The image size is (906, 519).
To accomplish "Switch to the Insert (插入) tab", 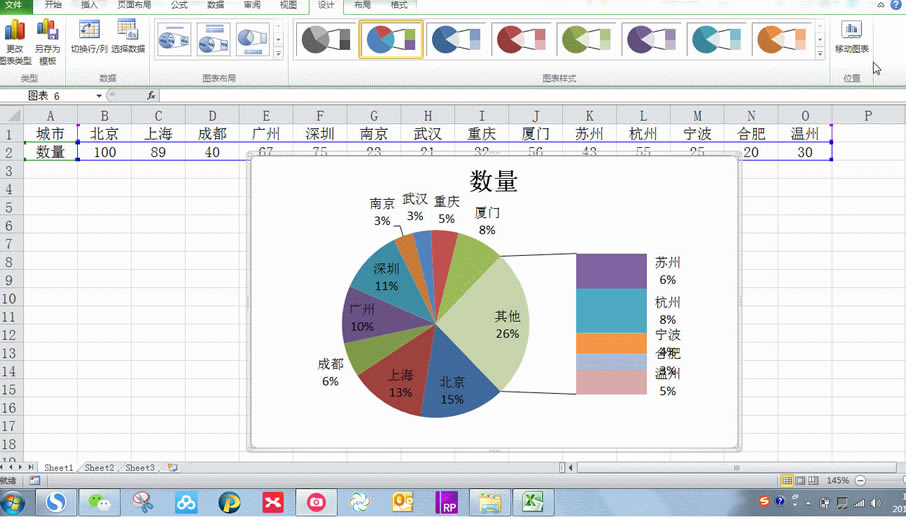I will point(89,5).
